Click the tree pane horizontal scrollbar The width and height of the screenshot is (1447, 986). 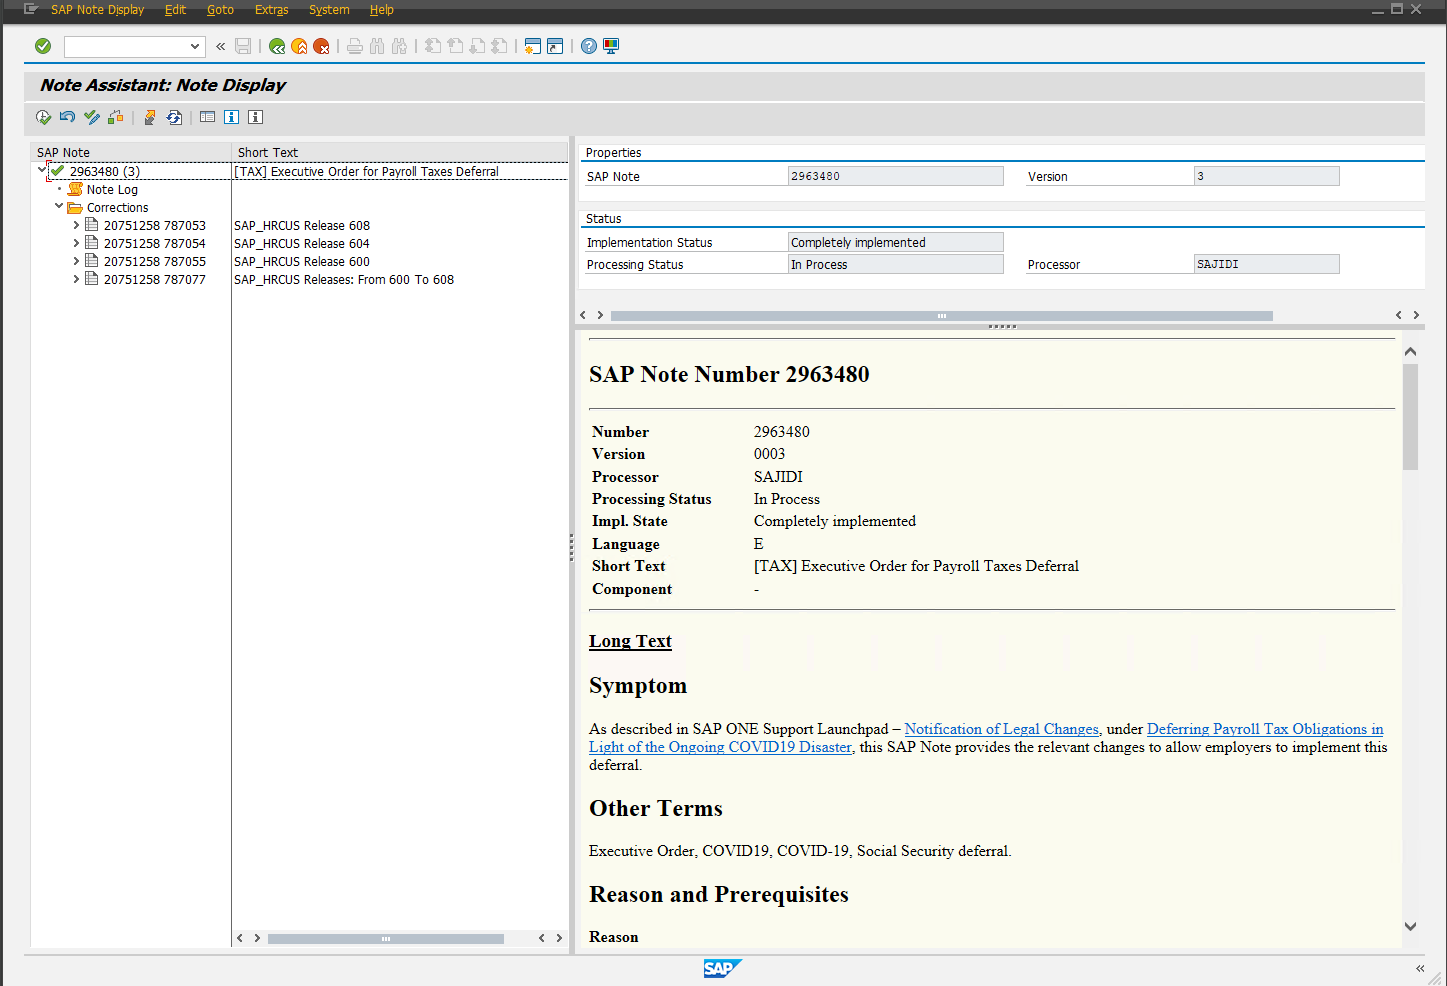coord(385,938)
